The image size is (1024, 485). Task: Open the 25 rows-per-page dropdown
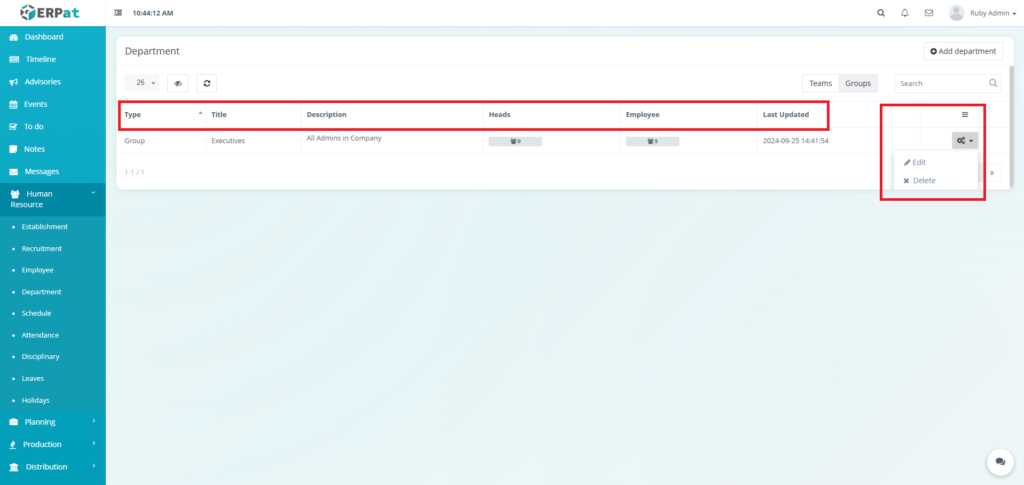[142, 83]
